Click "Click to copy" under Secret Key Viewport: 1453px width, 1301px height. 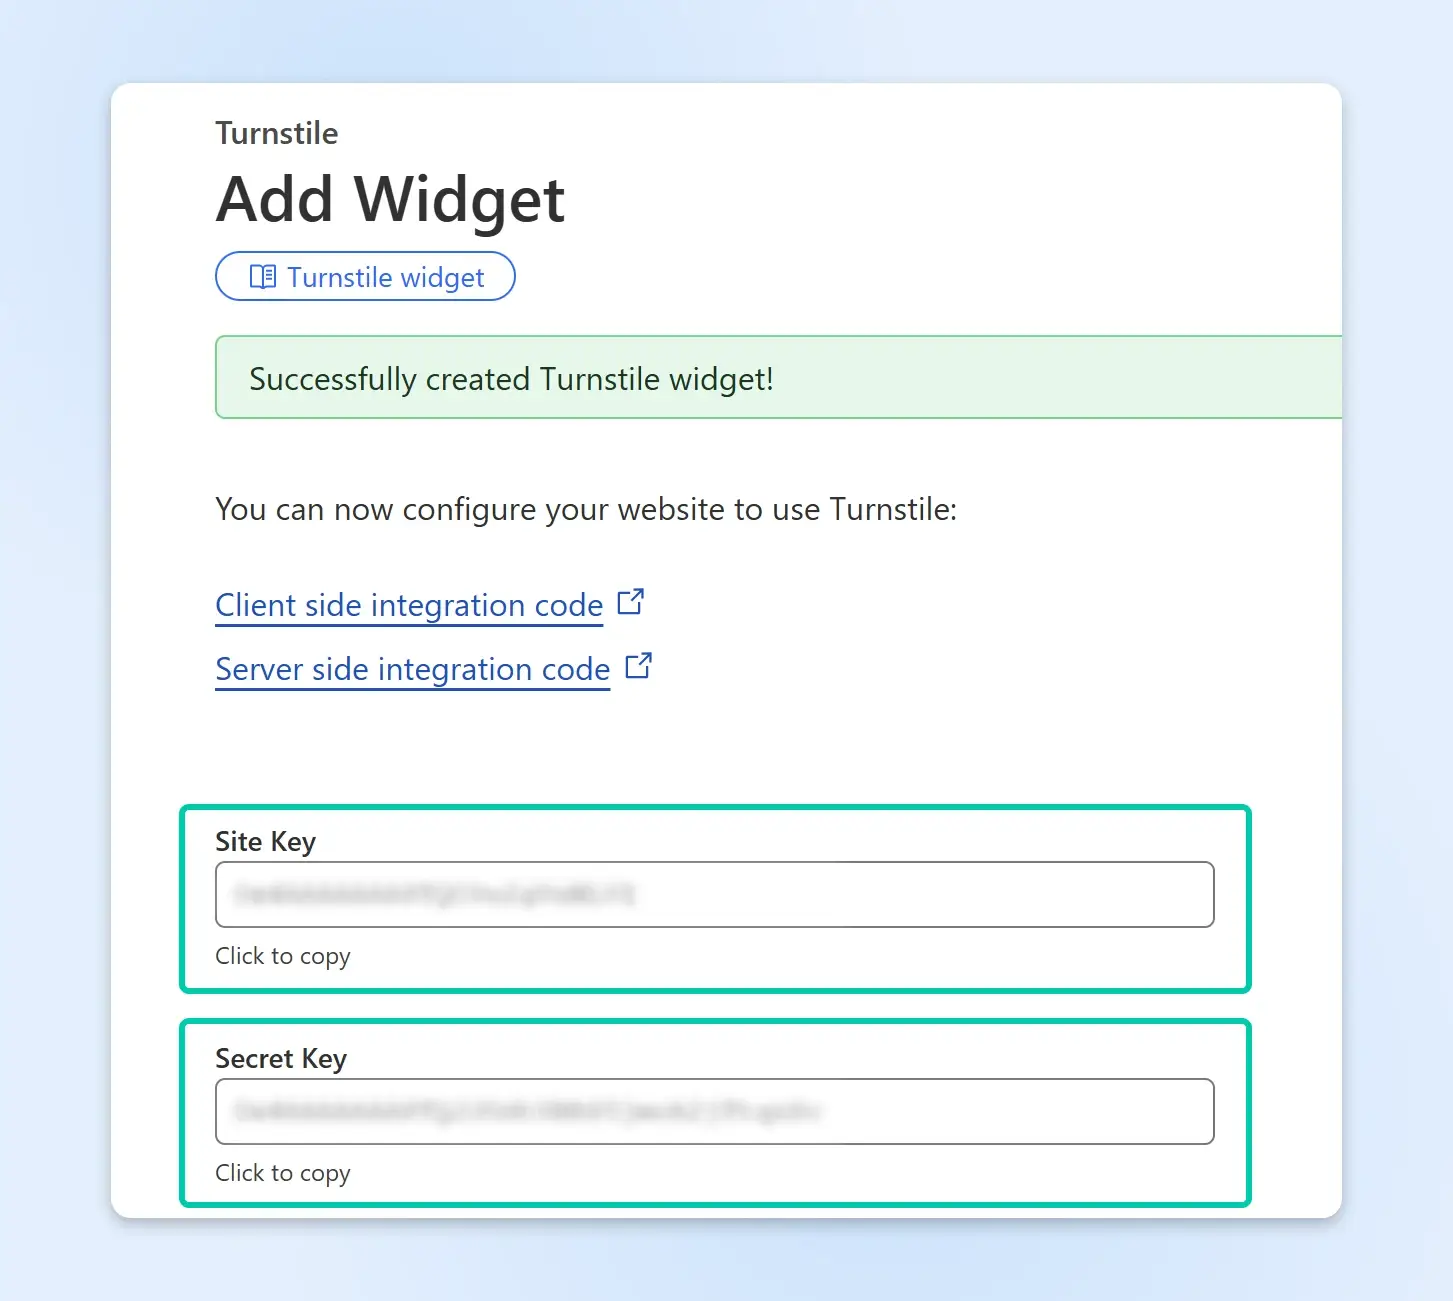(x=283, y=1173)
